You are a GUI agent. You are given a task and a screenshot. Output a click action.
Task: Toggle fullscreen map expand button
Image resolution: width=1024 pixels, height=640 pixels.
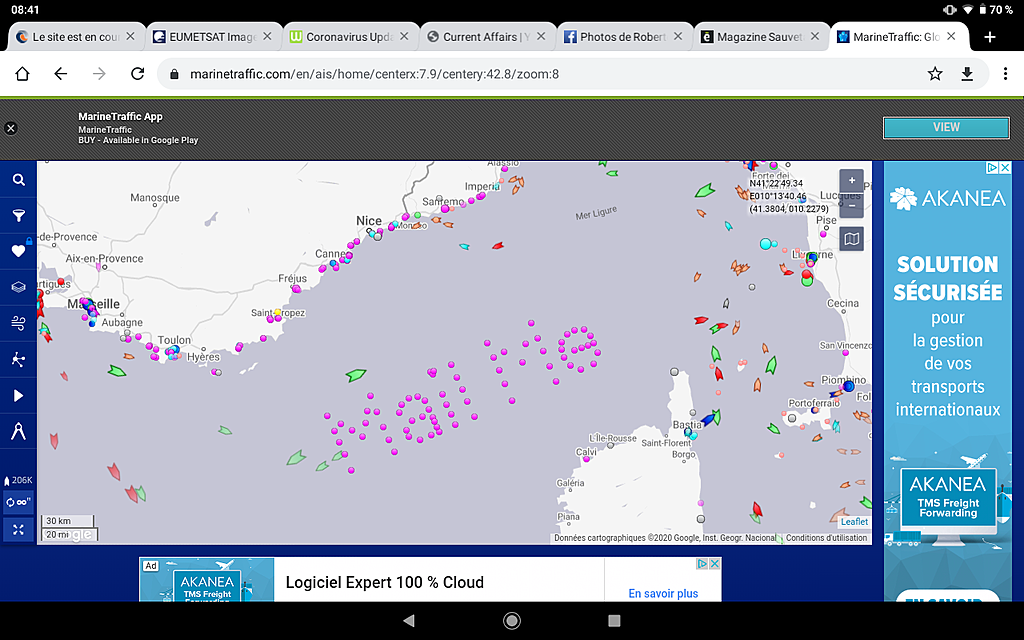pos(18,529)
